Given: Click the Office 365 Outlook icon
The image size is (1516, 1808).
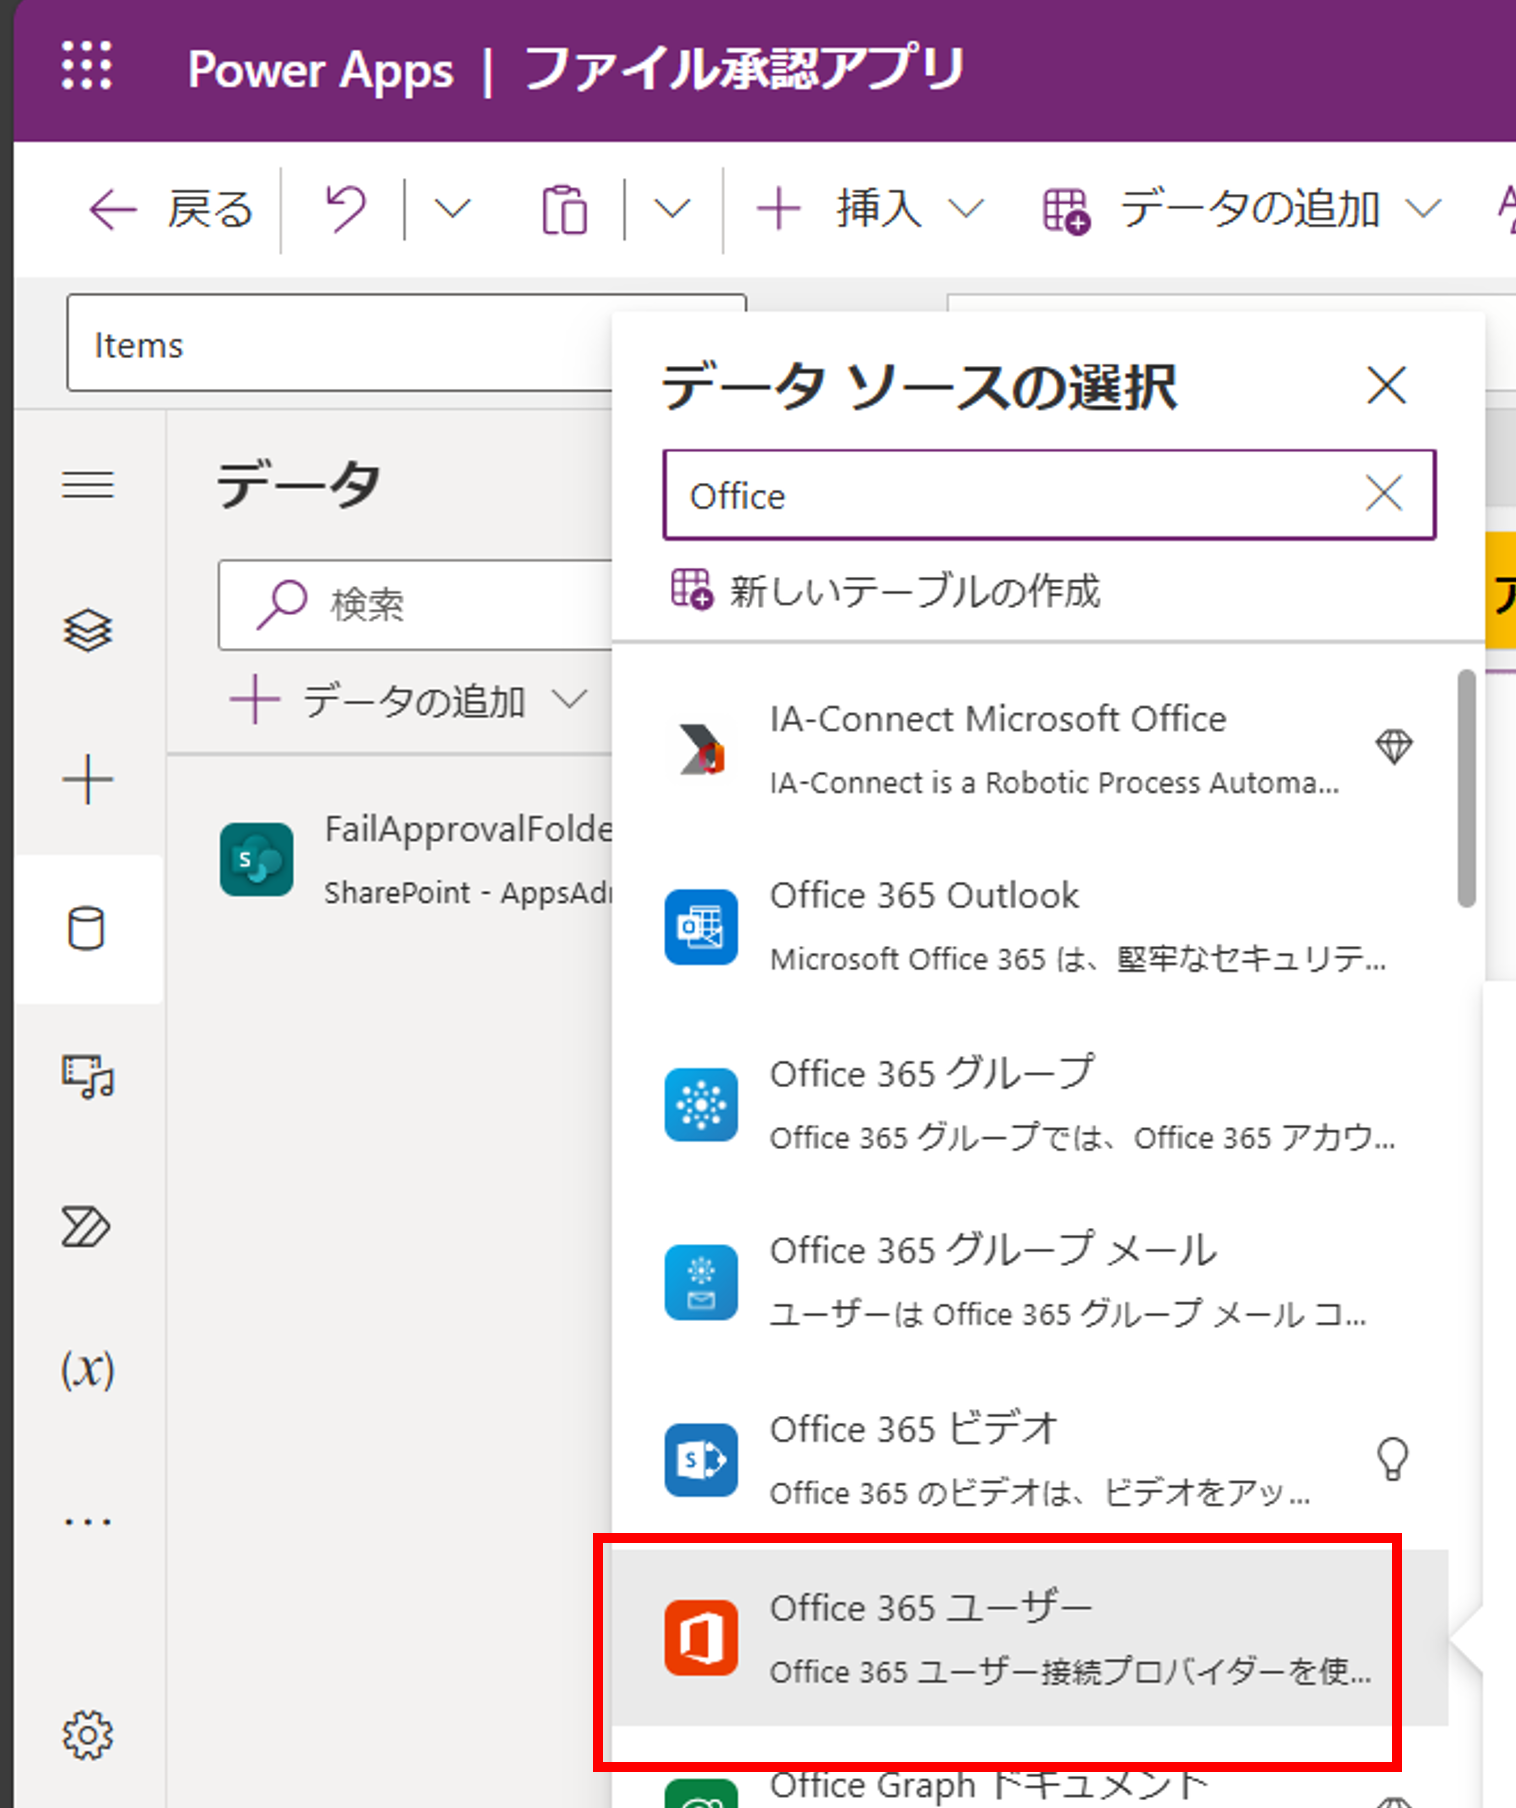Looking at the screenshot, I should coord(701,927).
